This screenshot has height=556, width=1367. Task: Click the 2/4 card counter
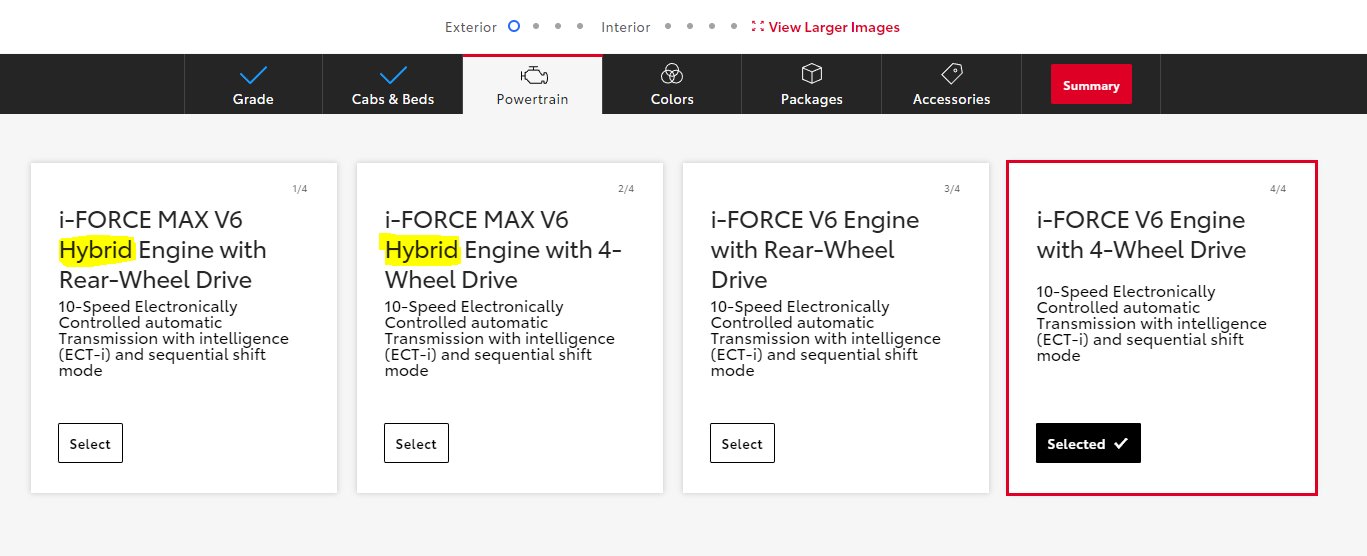point(626,189)
